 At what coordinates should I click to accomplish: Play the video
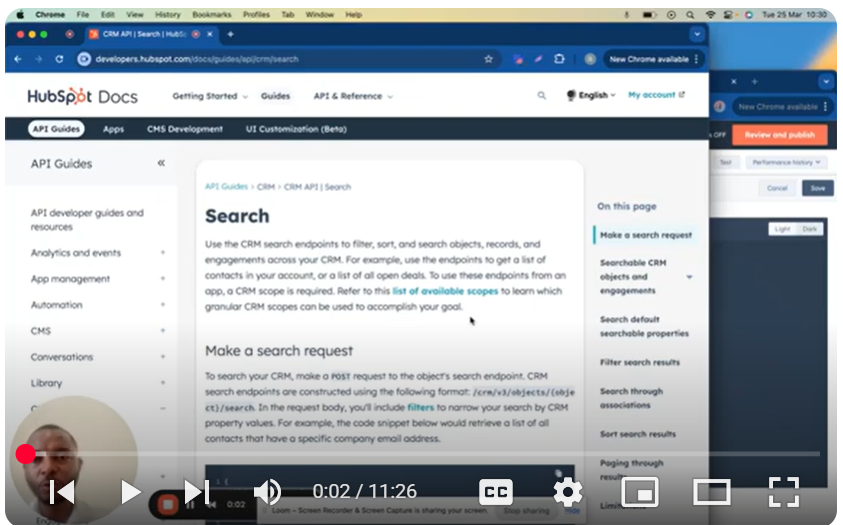131,492
